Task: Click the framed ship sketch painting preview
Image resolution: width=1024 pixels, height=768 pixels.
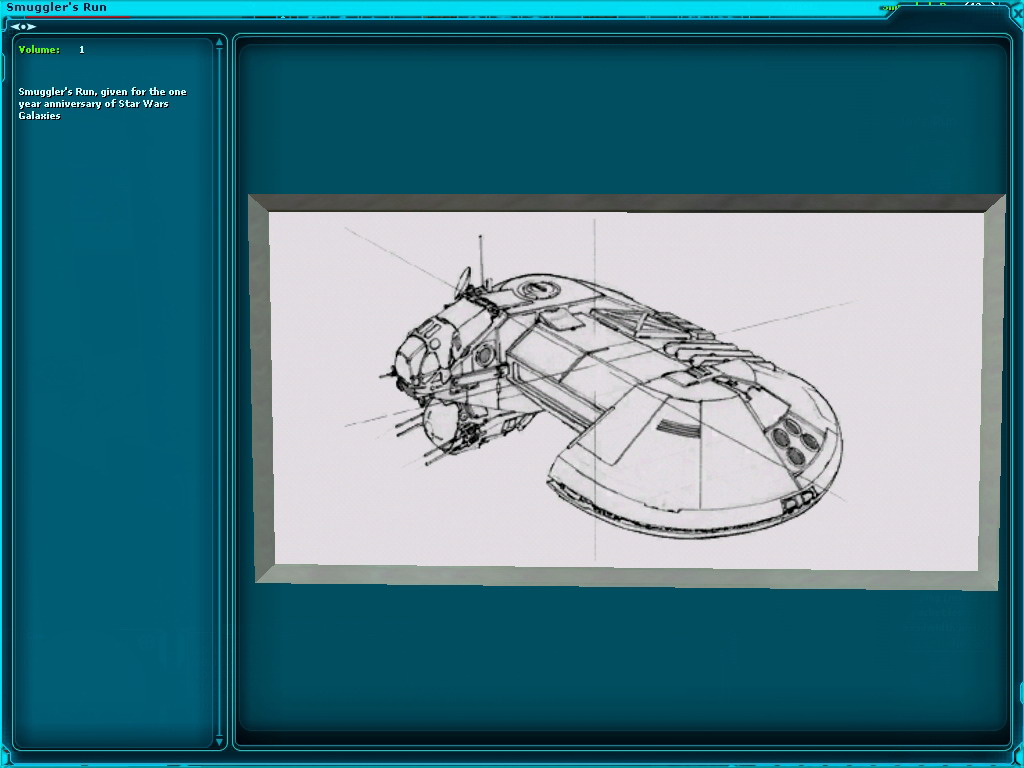Action: point(626,392)
